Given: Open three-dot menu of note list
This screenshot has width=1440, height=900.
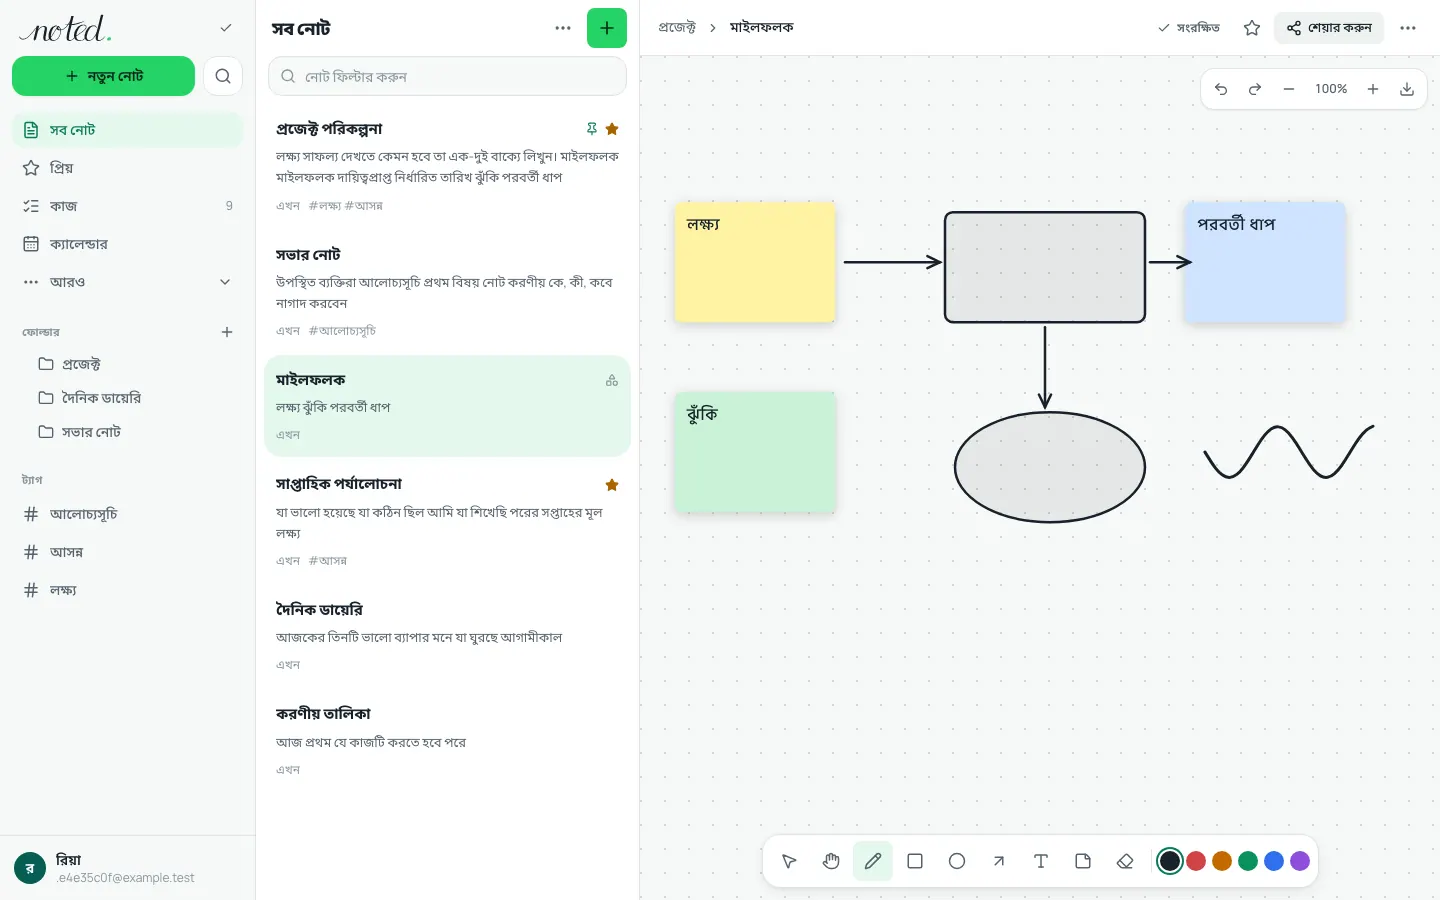Looking at the screenshot, I should coord(563,28).
